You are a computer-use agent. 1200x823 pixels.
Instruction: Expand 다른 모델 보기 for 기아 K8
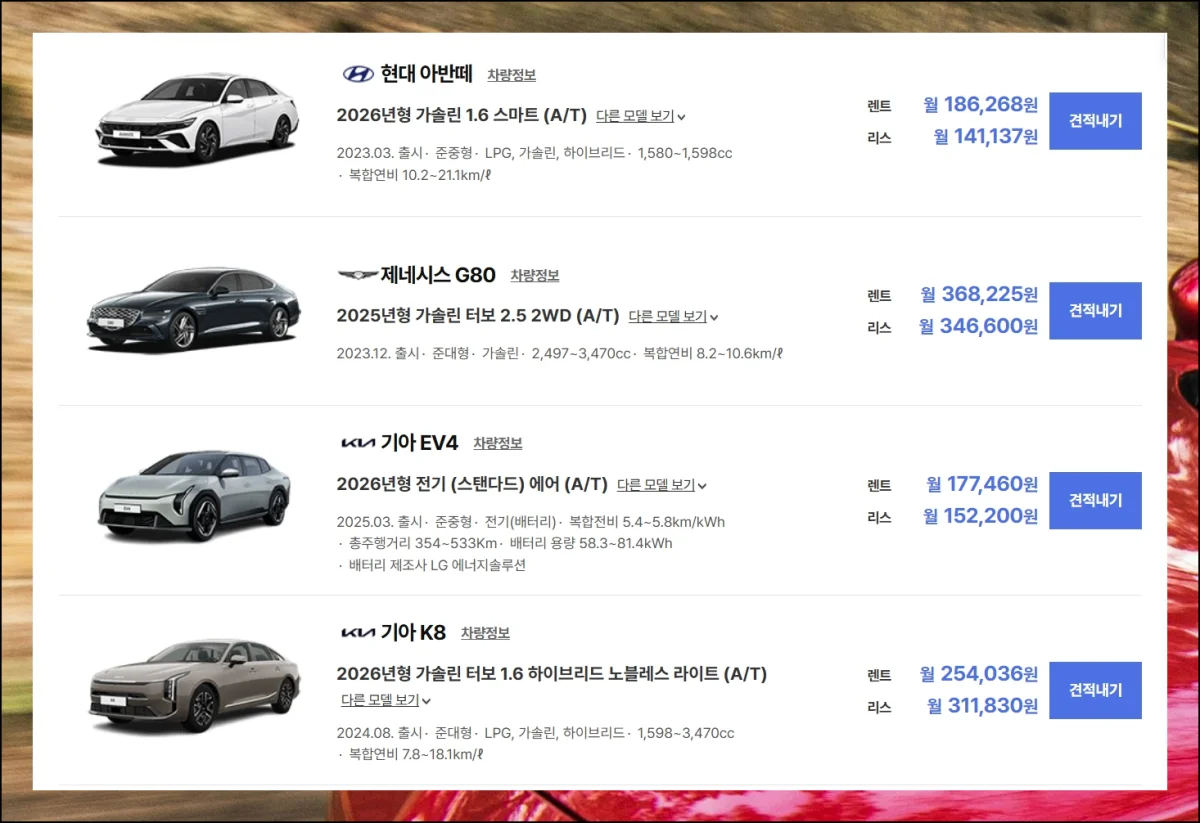pyautogui.click(x=385, y=700)
